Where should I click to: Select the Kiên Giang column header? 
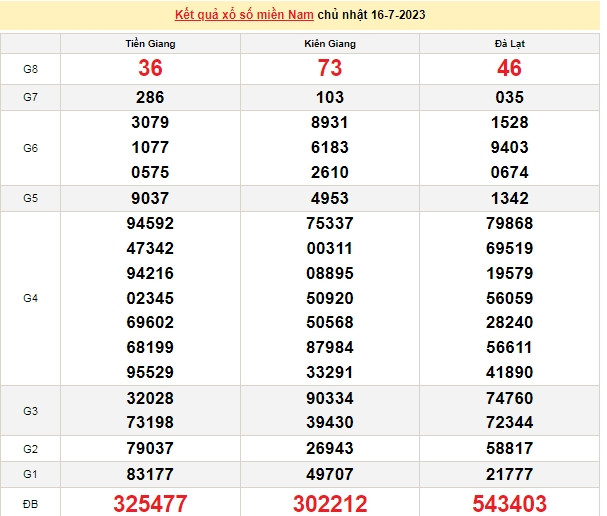pyautogui.click(x=330, y=44)
